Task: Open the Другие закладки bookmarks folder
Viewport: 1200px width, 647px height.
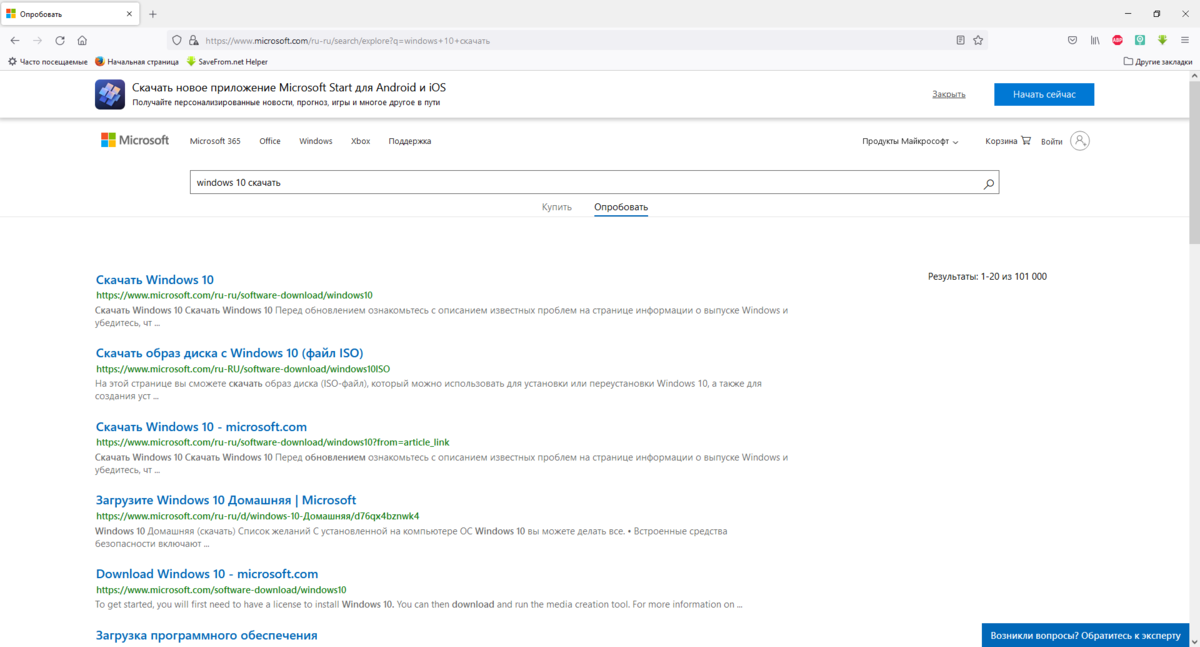Action: coord(1157,62)
